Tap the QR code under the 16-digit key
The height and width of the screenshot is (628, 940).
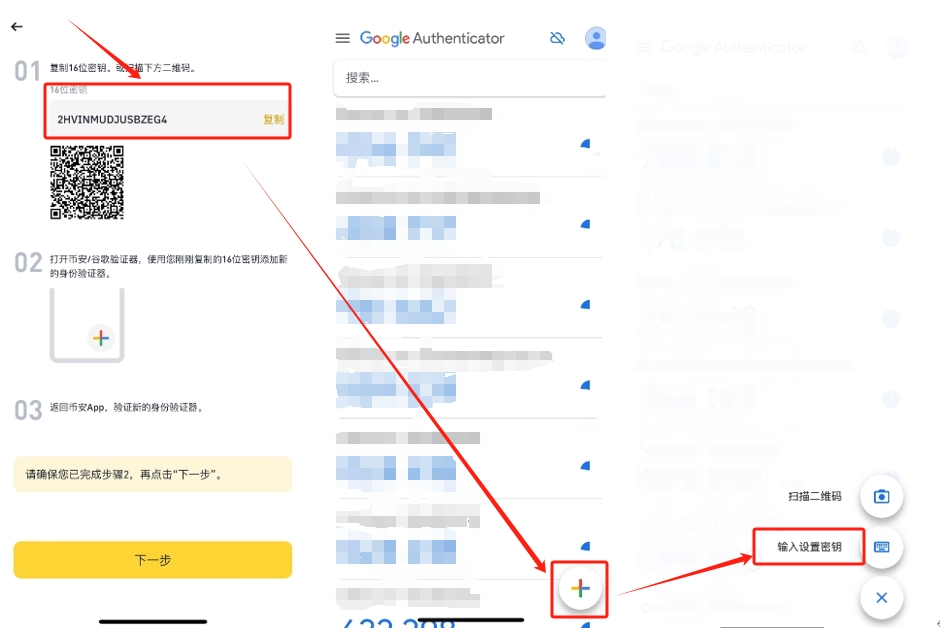87,182
